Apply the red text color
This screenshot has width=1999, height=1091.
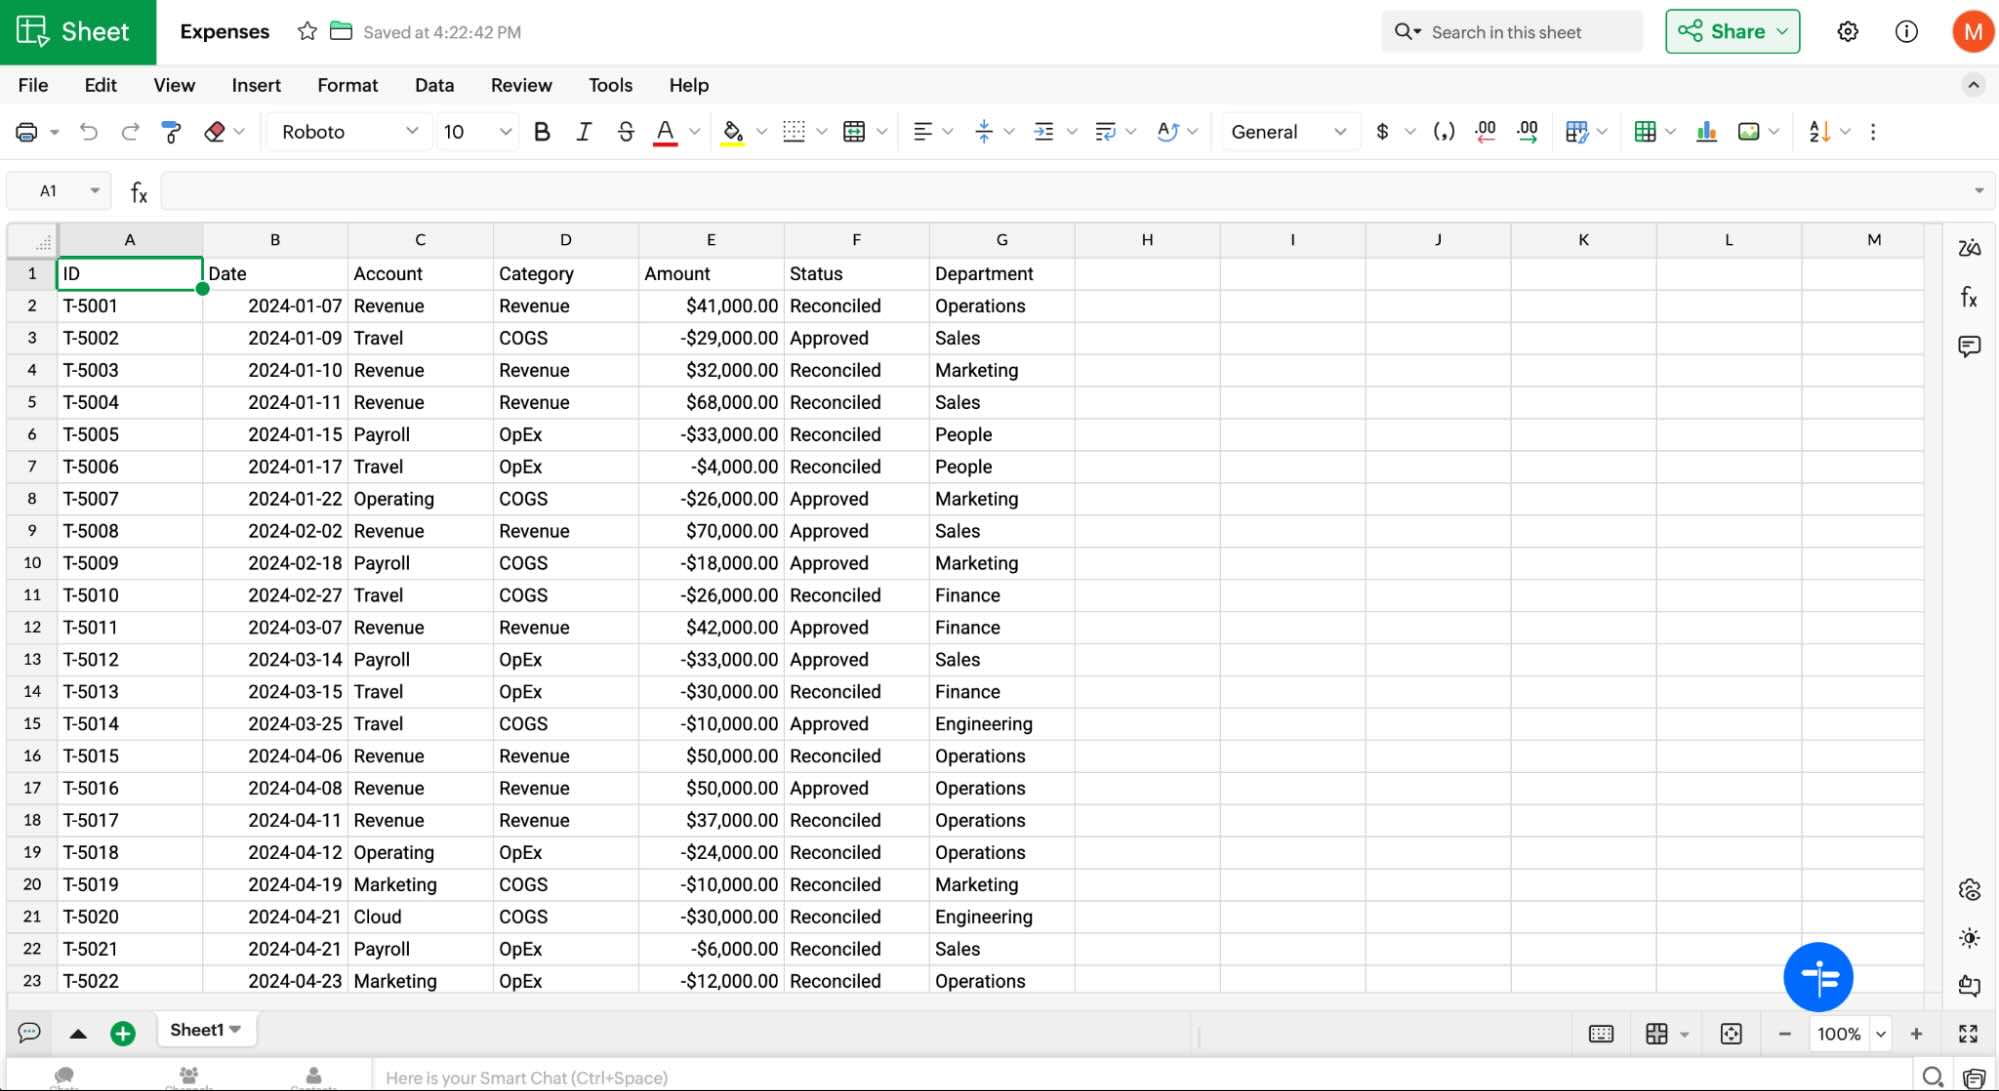pos(665,132)
